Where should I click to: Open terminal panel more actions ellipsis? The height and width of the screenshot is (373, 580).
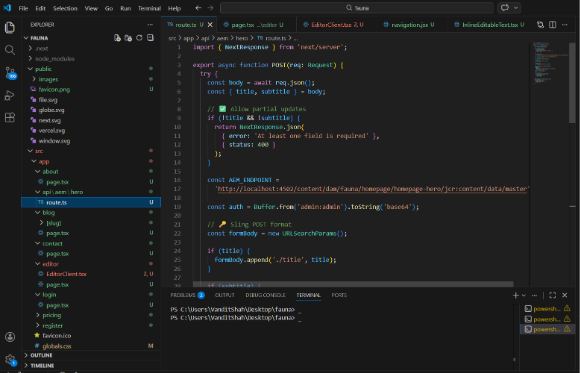tap(534, 295)
